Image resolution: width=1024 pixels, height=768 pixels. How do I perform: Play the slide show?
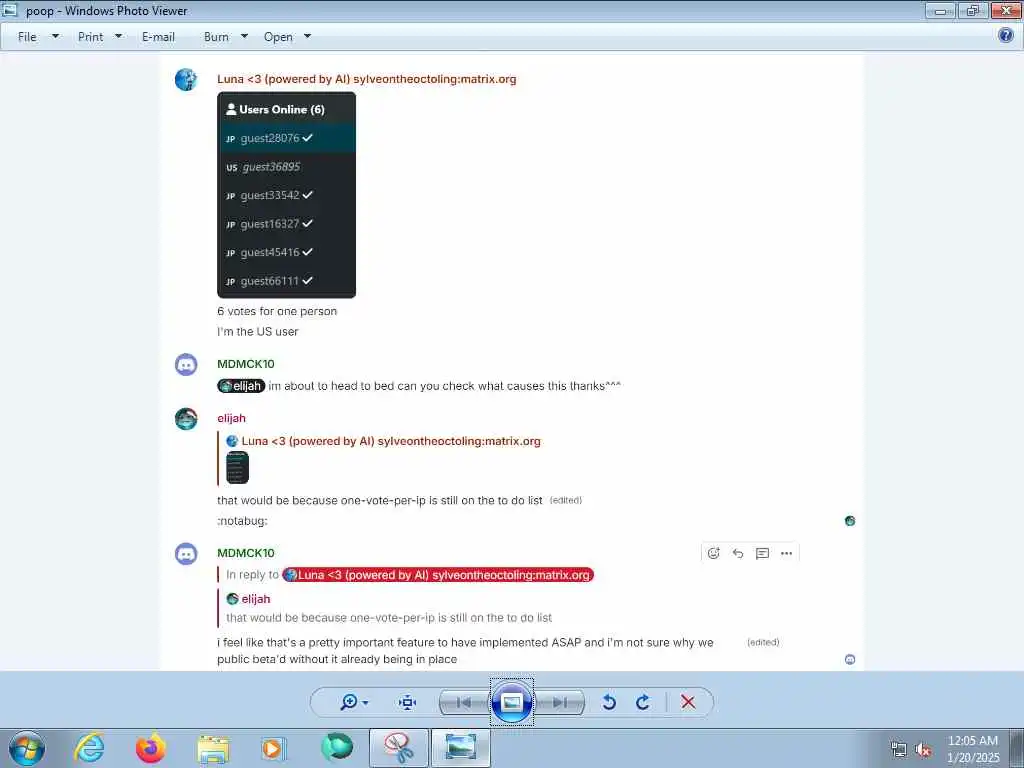[512, 702]
